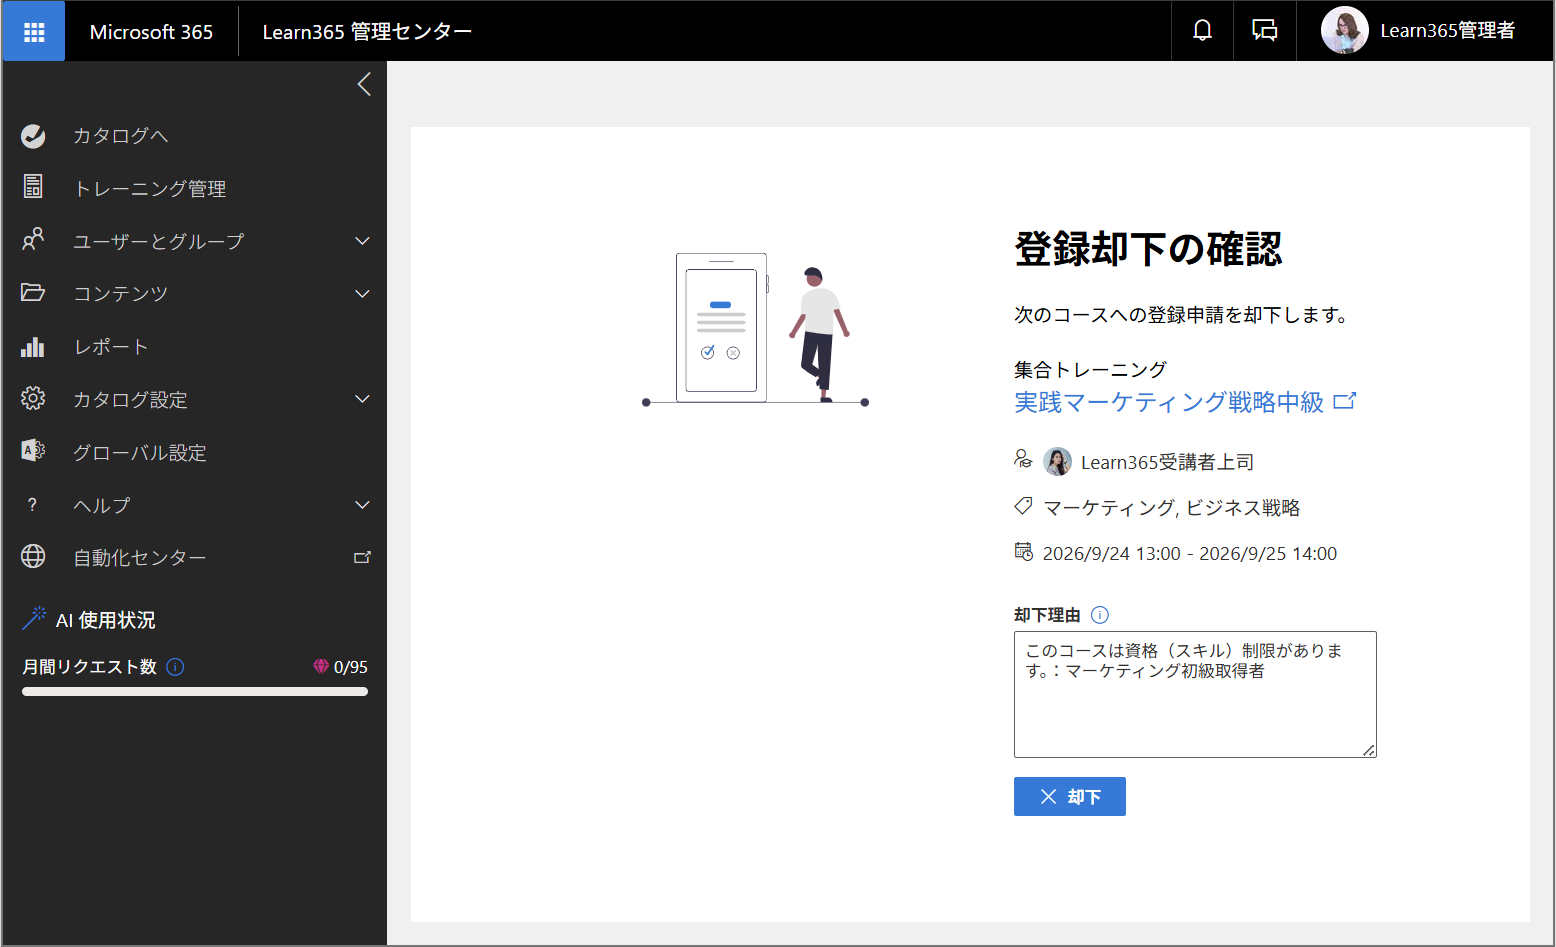Expand the ユーザーとグループ chevron
The width and height of the screenshot is (1556, 947).
click(x=363, y=241)
